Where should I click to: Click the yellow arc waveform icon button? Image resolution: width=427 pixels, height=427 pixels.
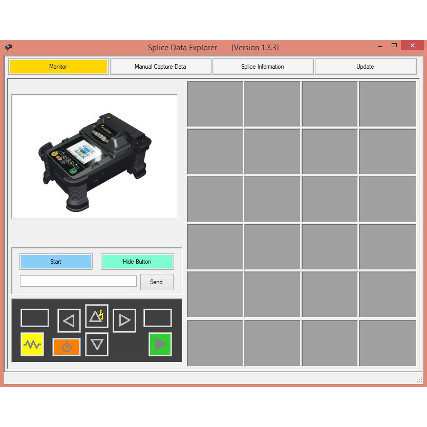pyautogui.click(x=32, y=344)
